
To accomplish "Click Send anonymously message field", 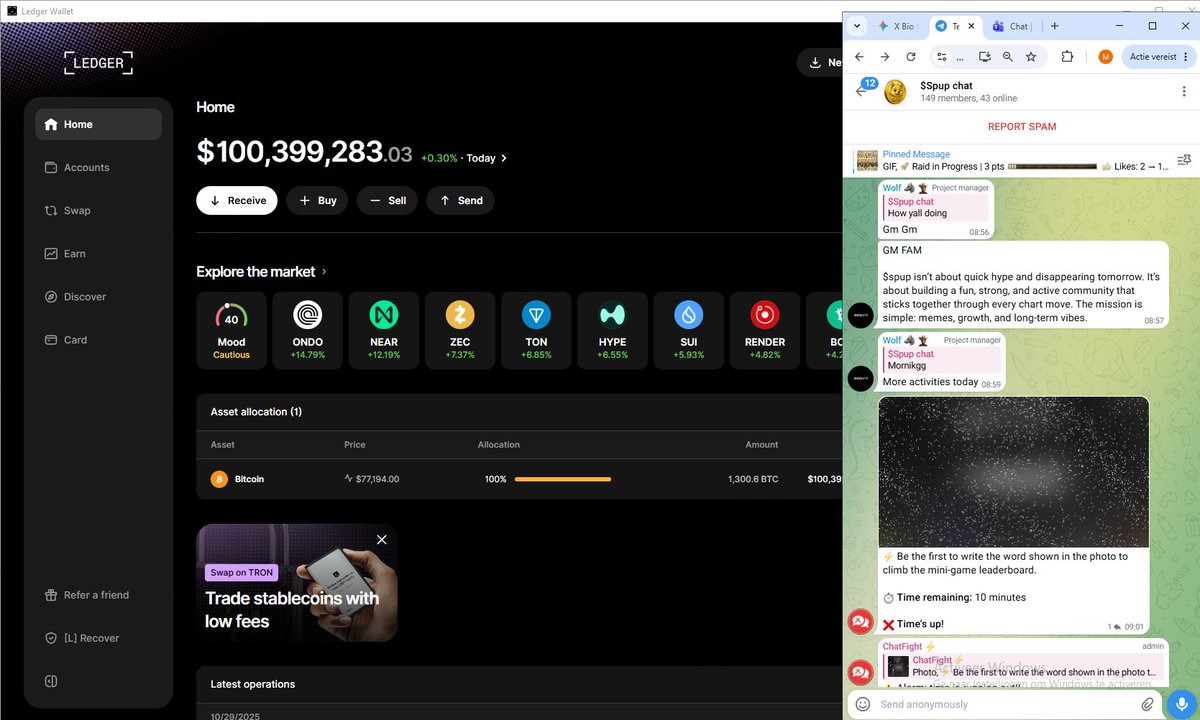I will (x=1004, y=704).
